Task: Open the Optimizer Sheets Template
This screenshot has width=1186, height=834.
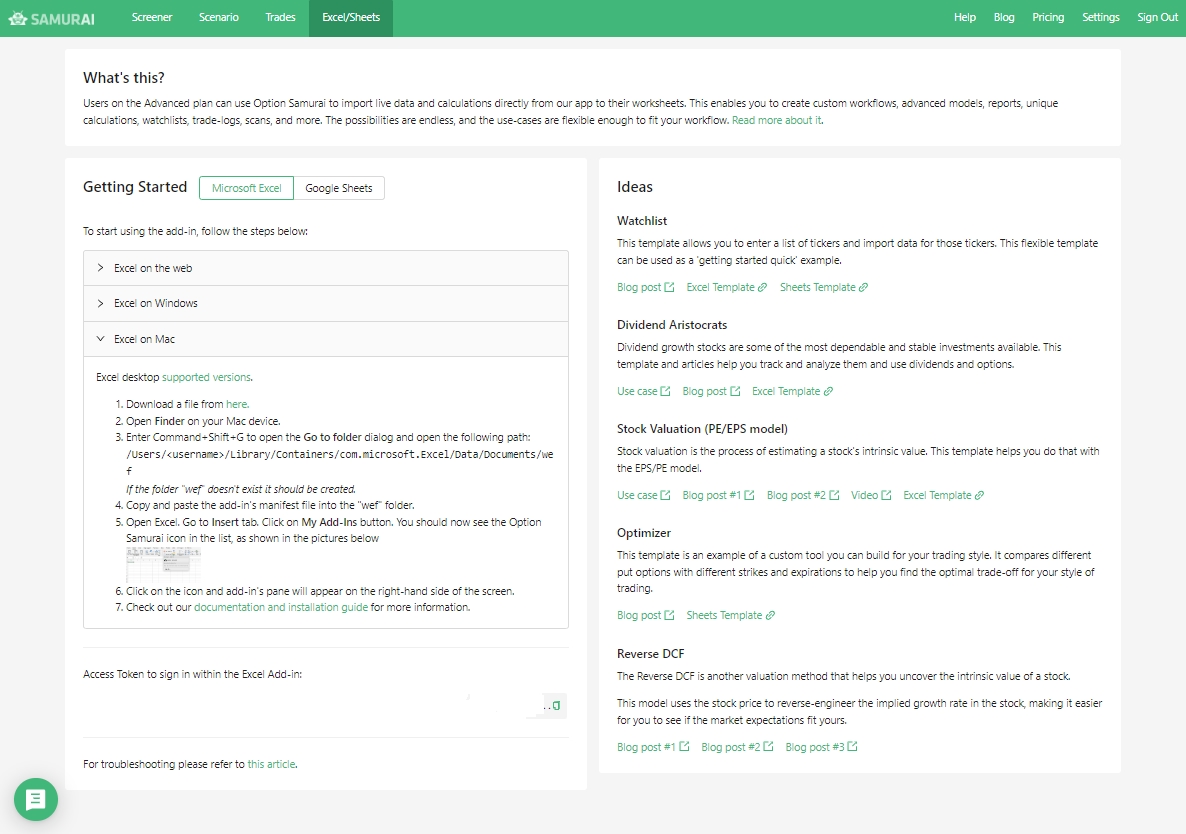Action: click(730, 615)
